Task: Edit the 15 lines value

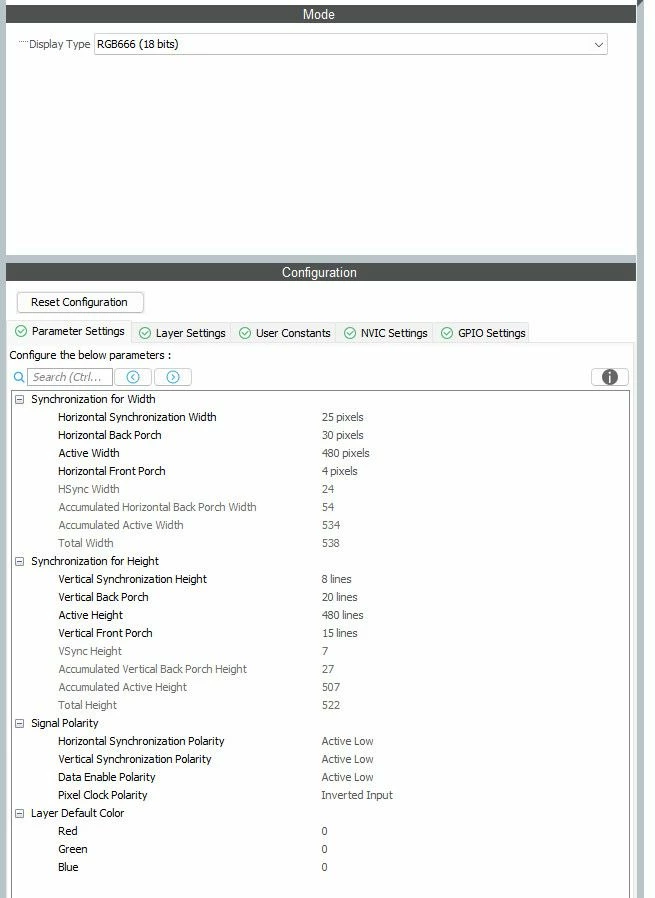Action: pos(340,633)
